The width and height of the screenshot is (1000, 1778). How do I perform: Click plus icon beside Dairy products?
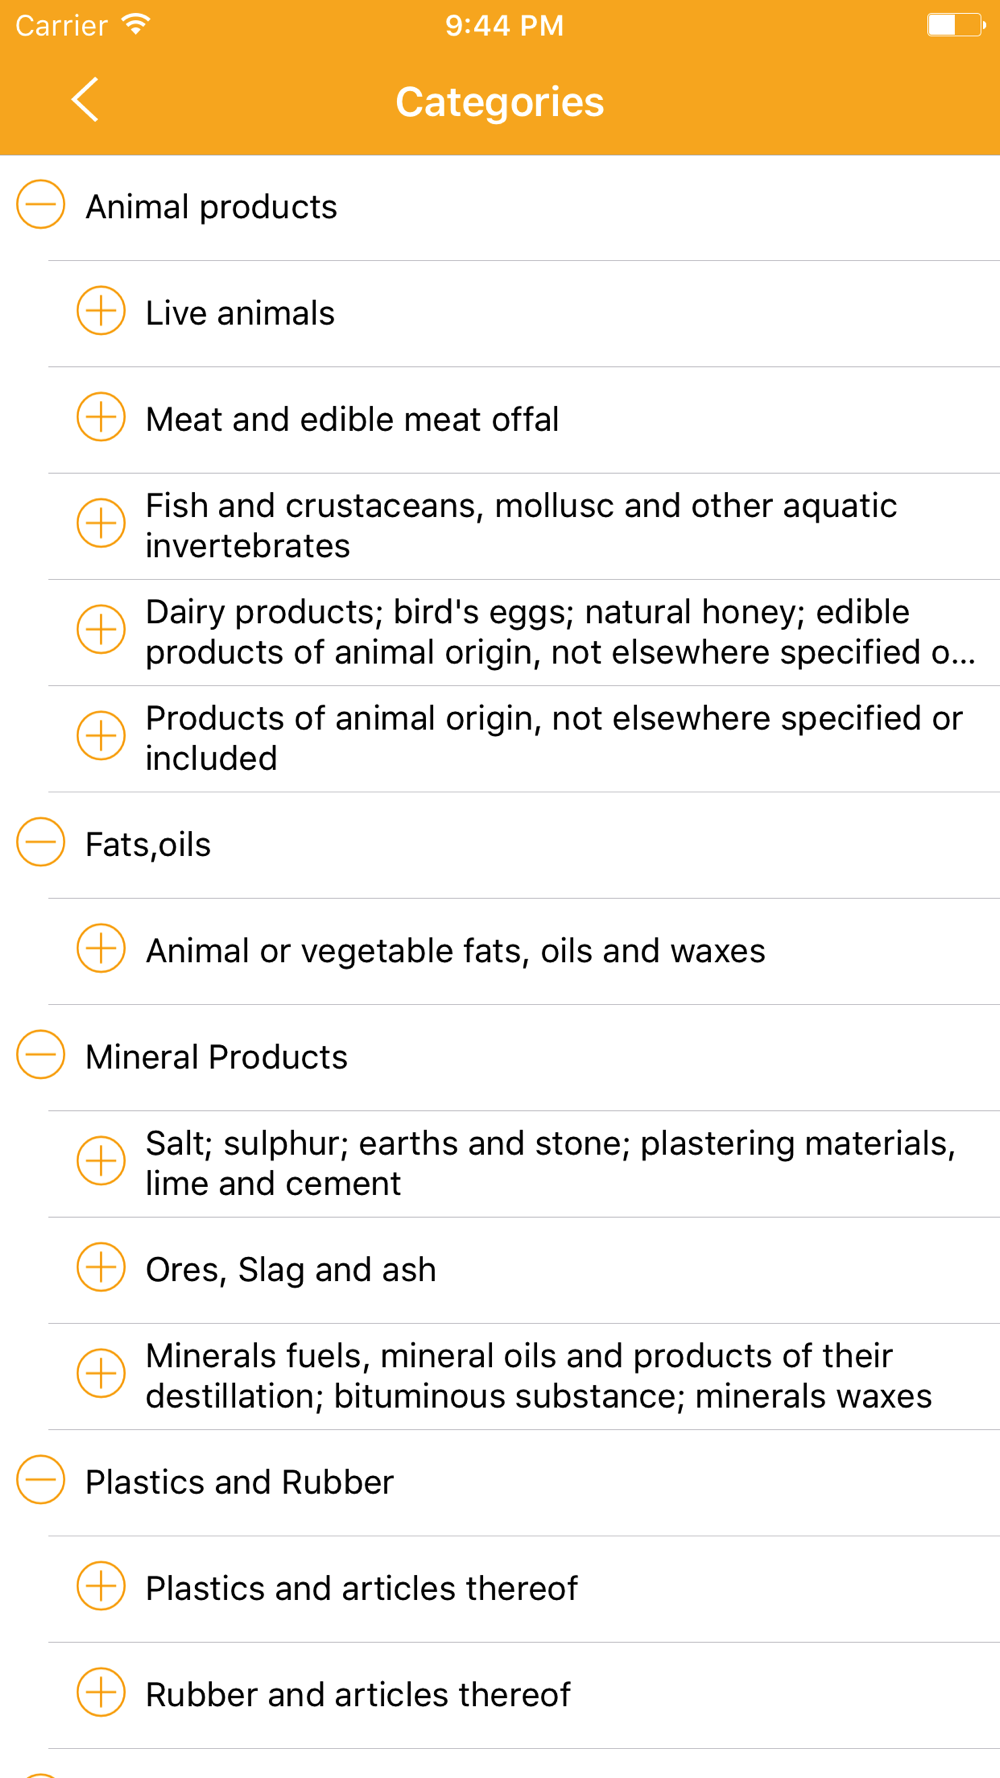pos(101,630)
